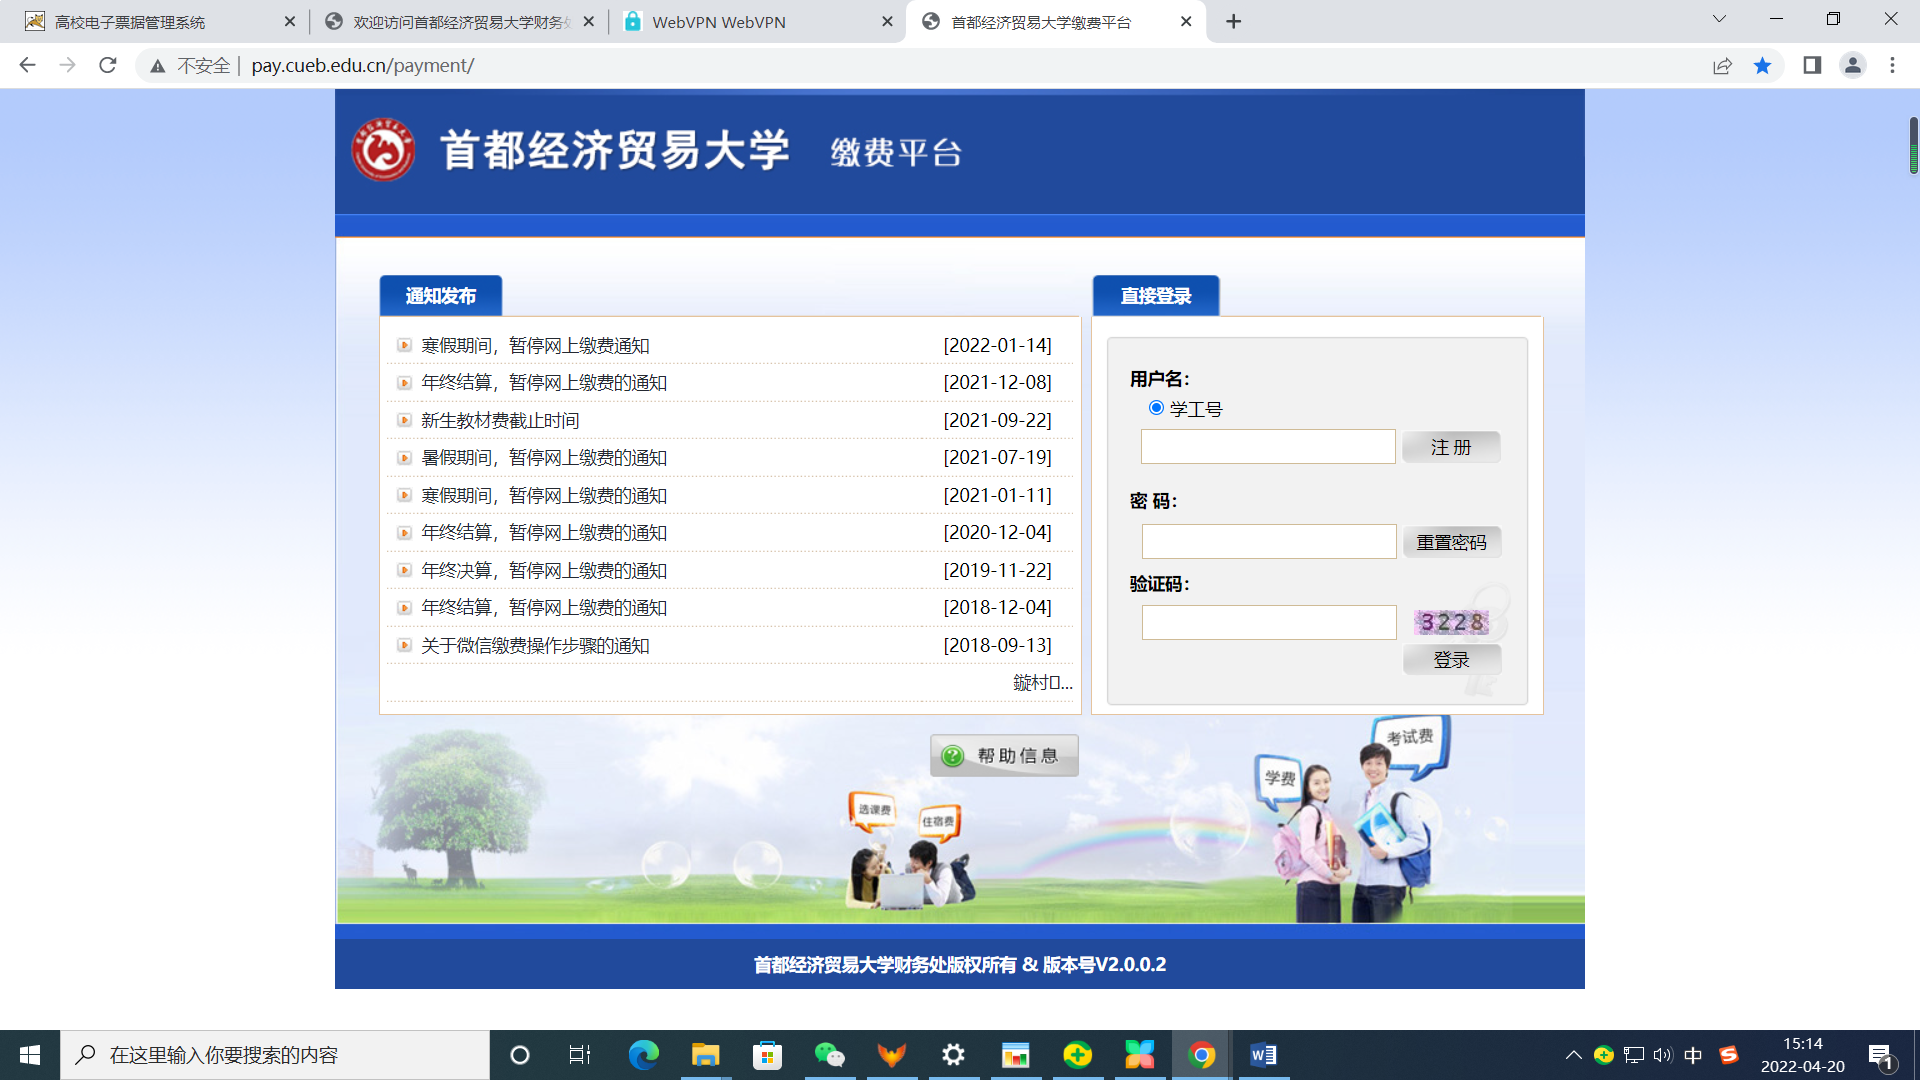Image resolution: width=1920 pixels, height=1080 pixels.
Task: Go back using the browser back arrow
Action: (x=27, y=65)
